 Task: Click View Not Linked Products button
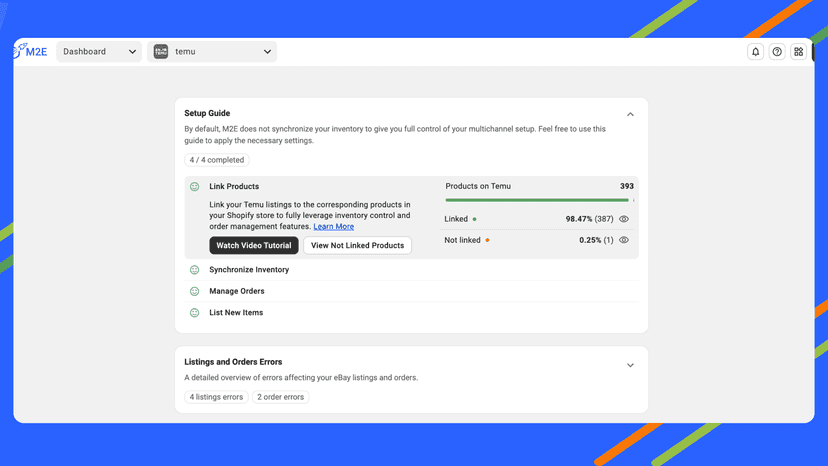coord(357,245)
